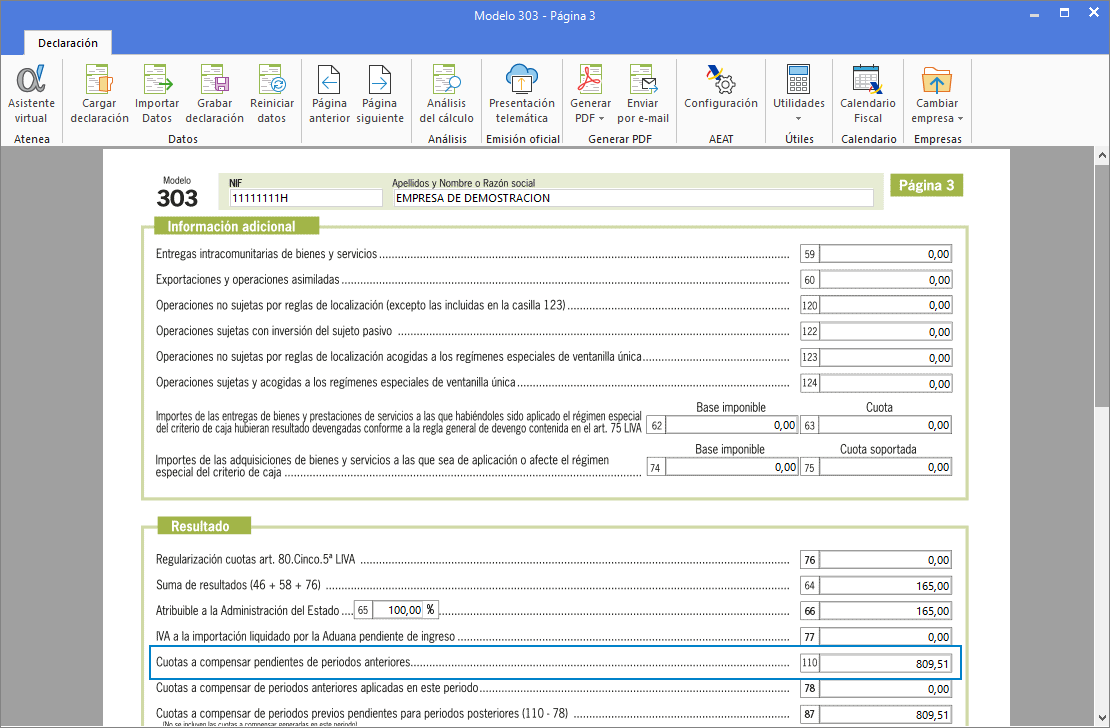1110x728 pixels.
Task: Select the Declaración ribbon tab
Action: pos(68,43)
